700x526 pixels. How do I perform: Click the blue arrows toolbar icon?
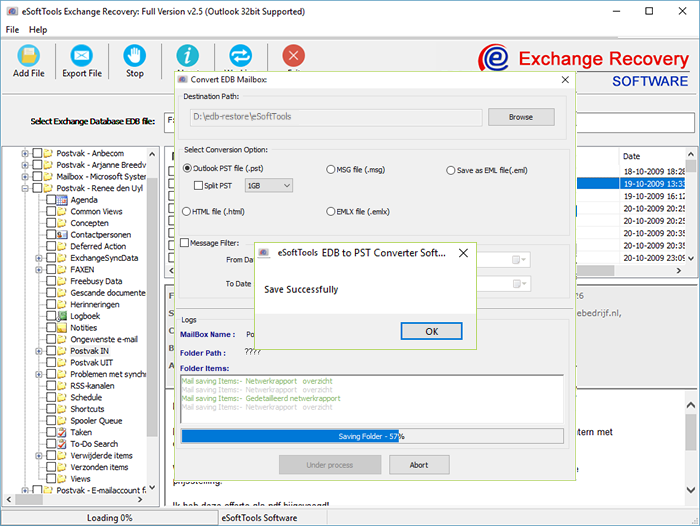(241, 56)
